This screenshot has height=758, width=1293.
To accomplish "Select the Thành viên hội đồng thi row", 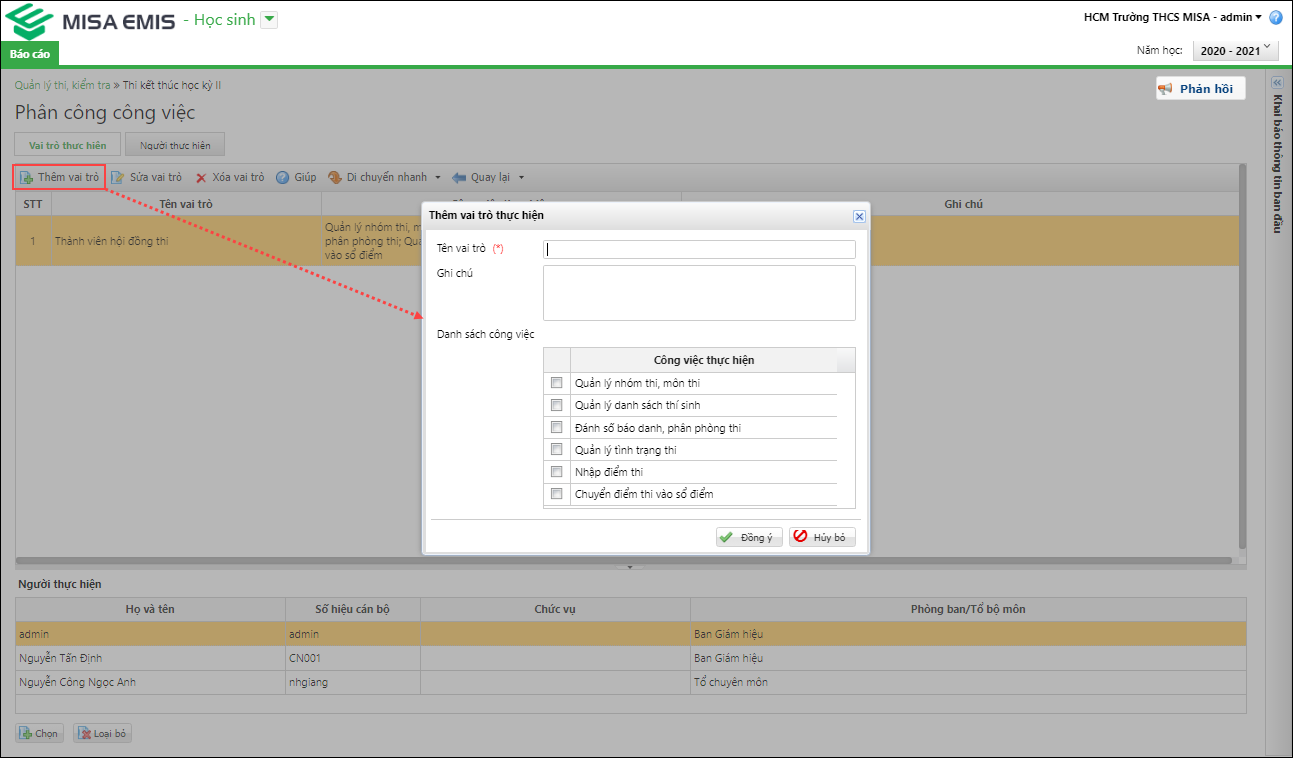I will pyautogui.click(x=627, y=241).
